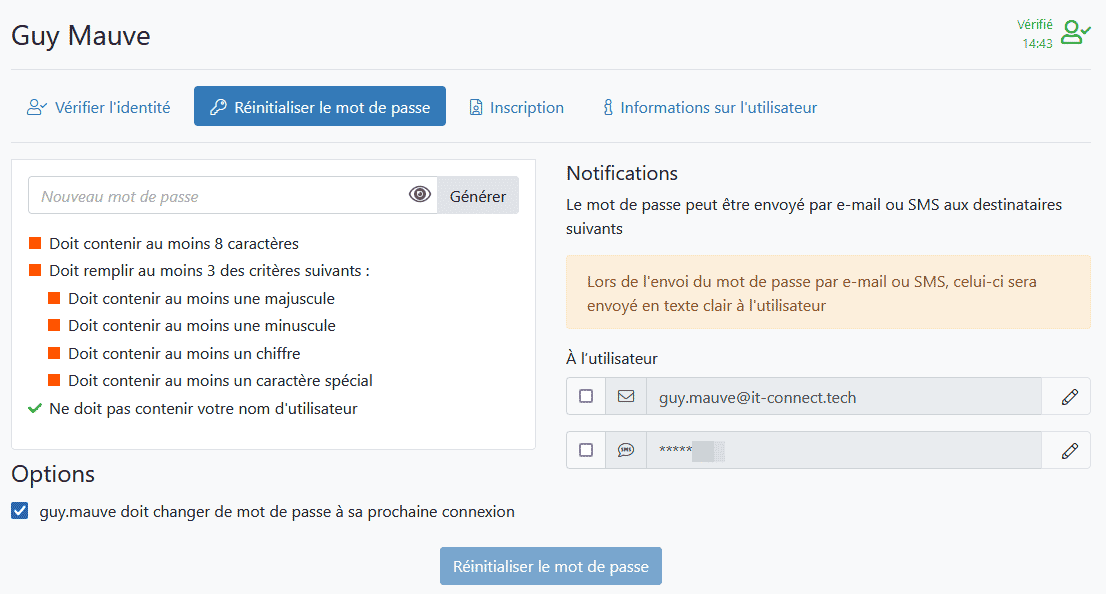Edit the masked phone number with the pencil icon
Screen dimensions: 1106x594
(1066, 449)
